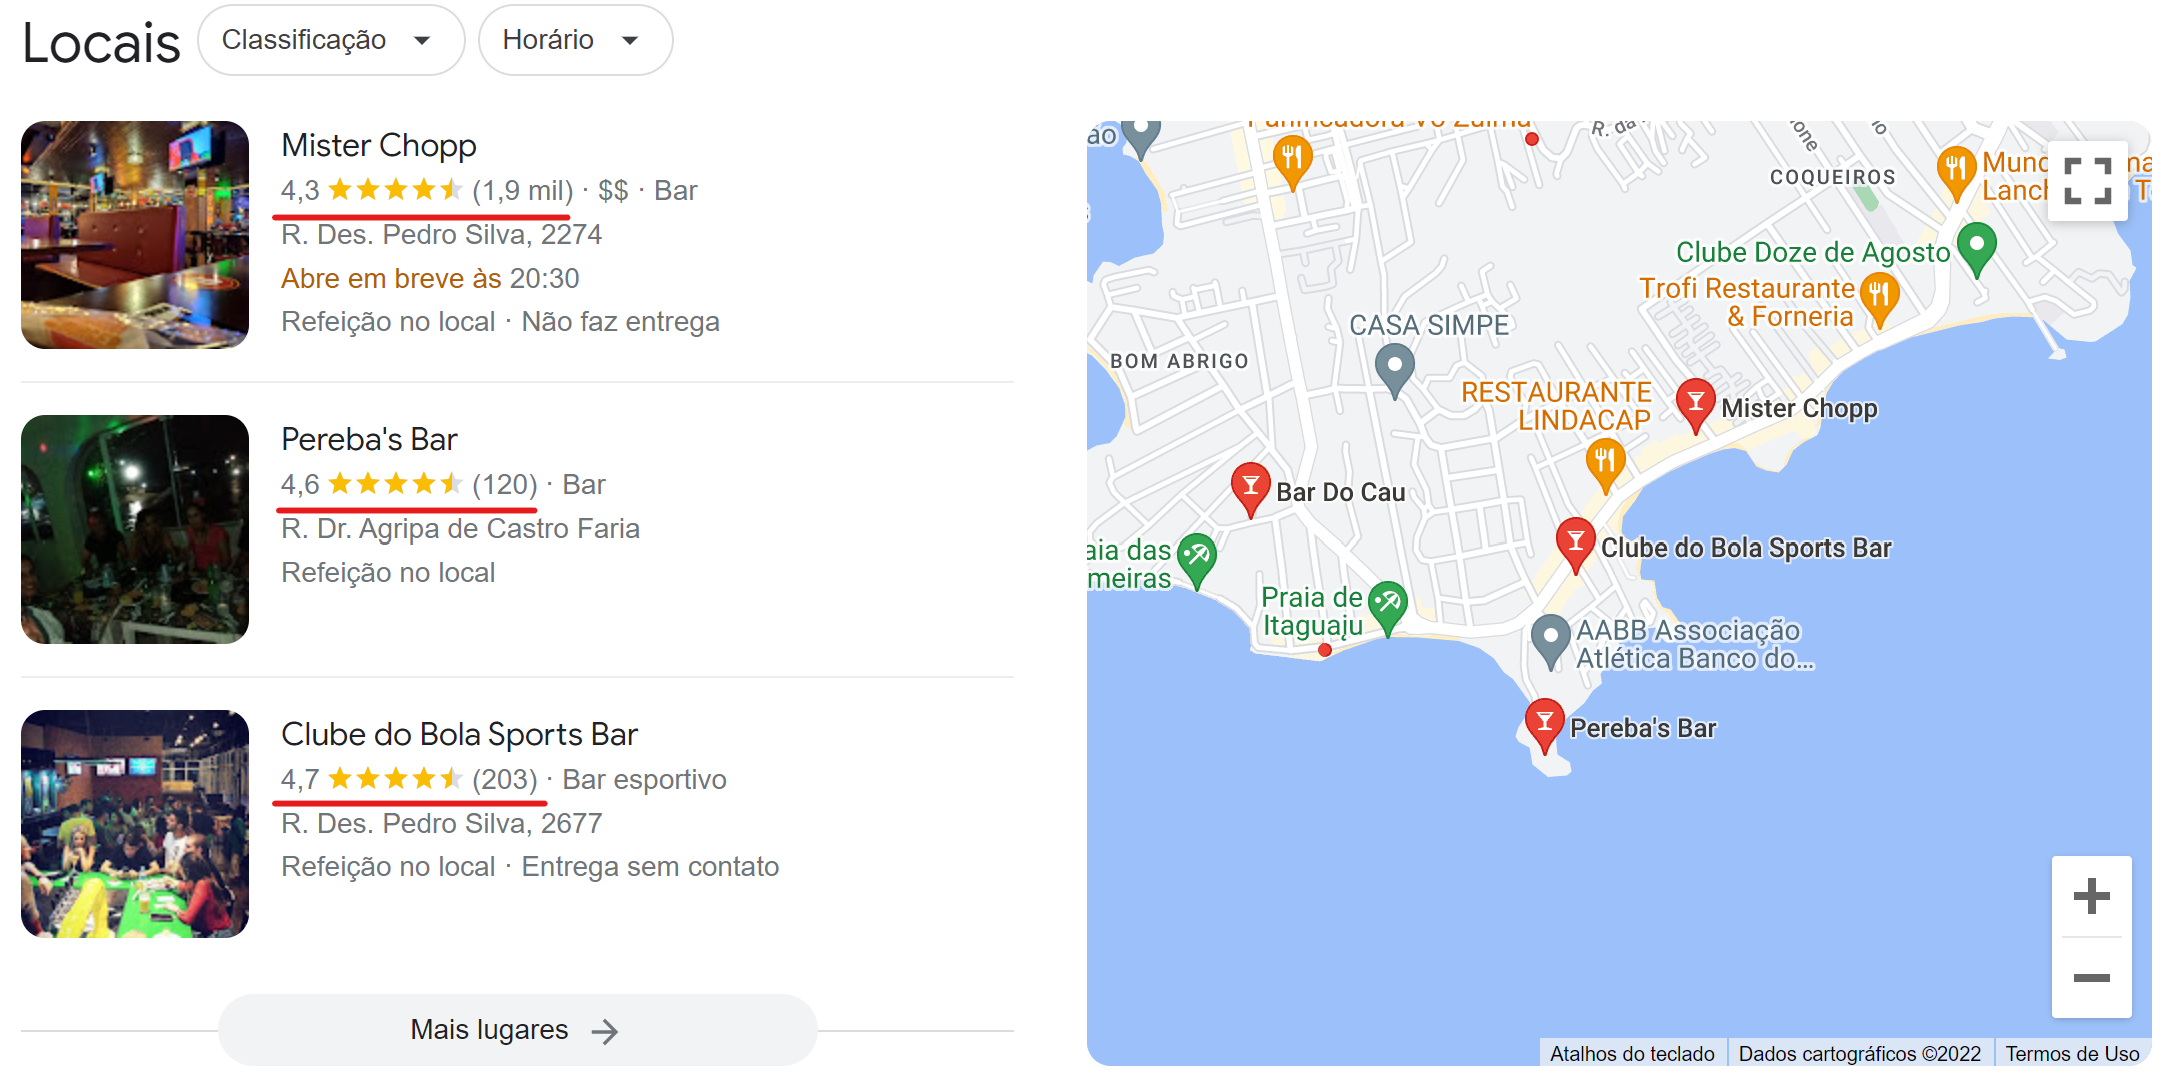Open the Mister Chopp listing

(378, 144)
